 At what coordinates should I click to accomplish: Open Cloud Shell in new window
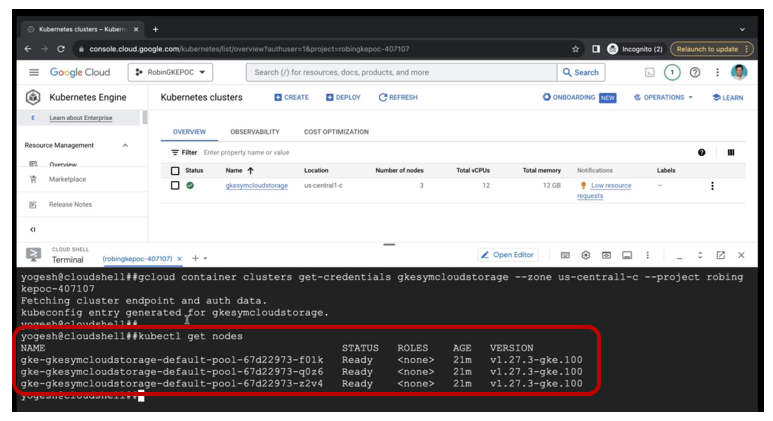point(721,255)
